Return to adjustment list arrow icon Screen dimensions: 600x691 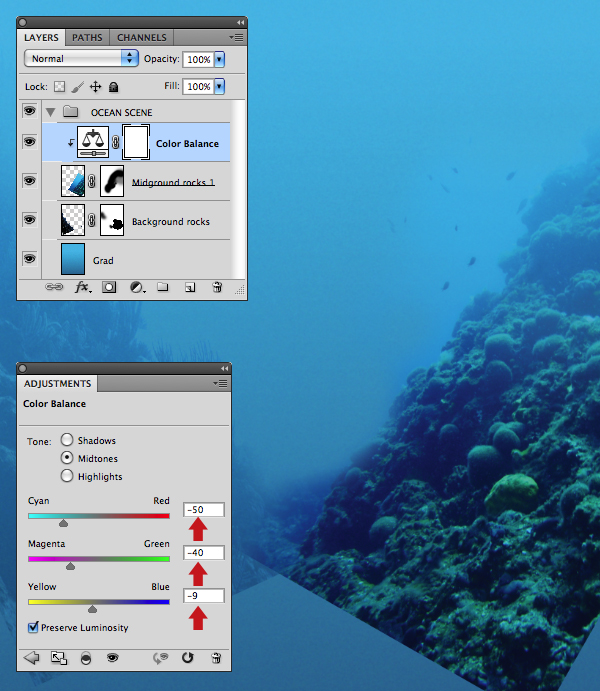click(x=31, y=658)
